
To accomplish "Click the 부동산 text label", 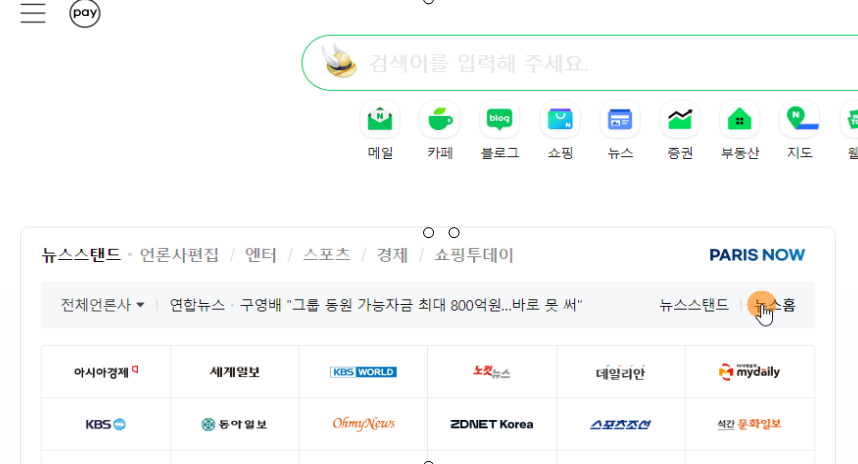I will 740,153.
